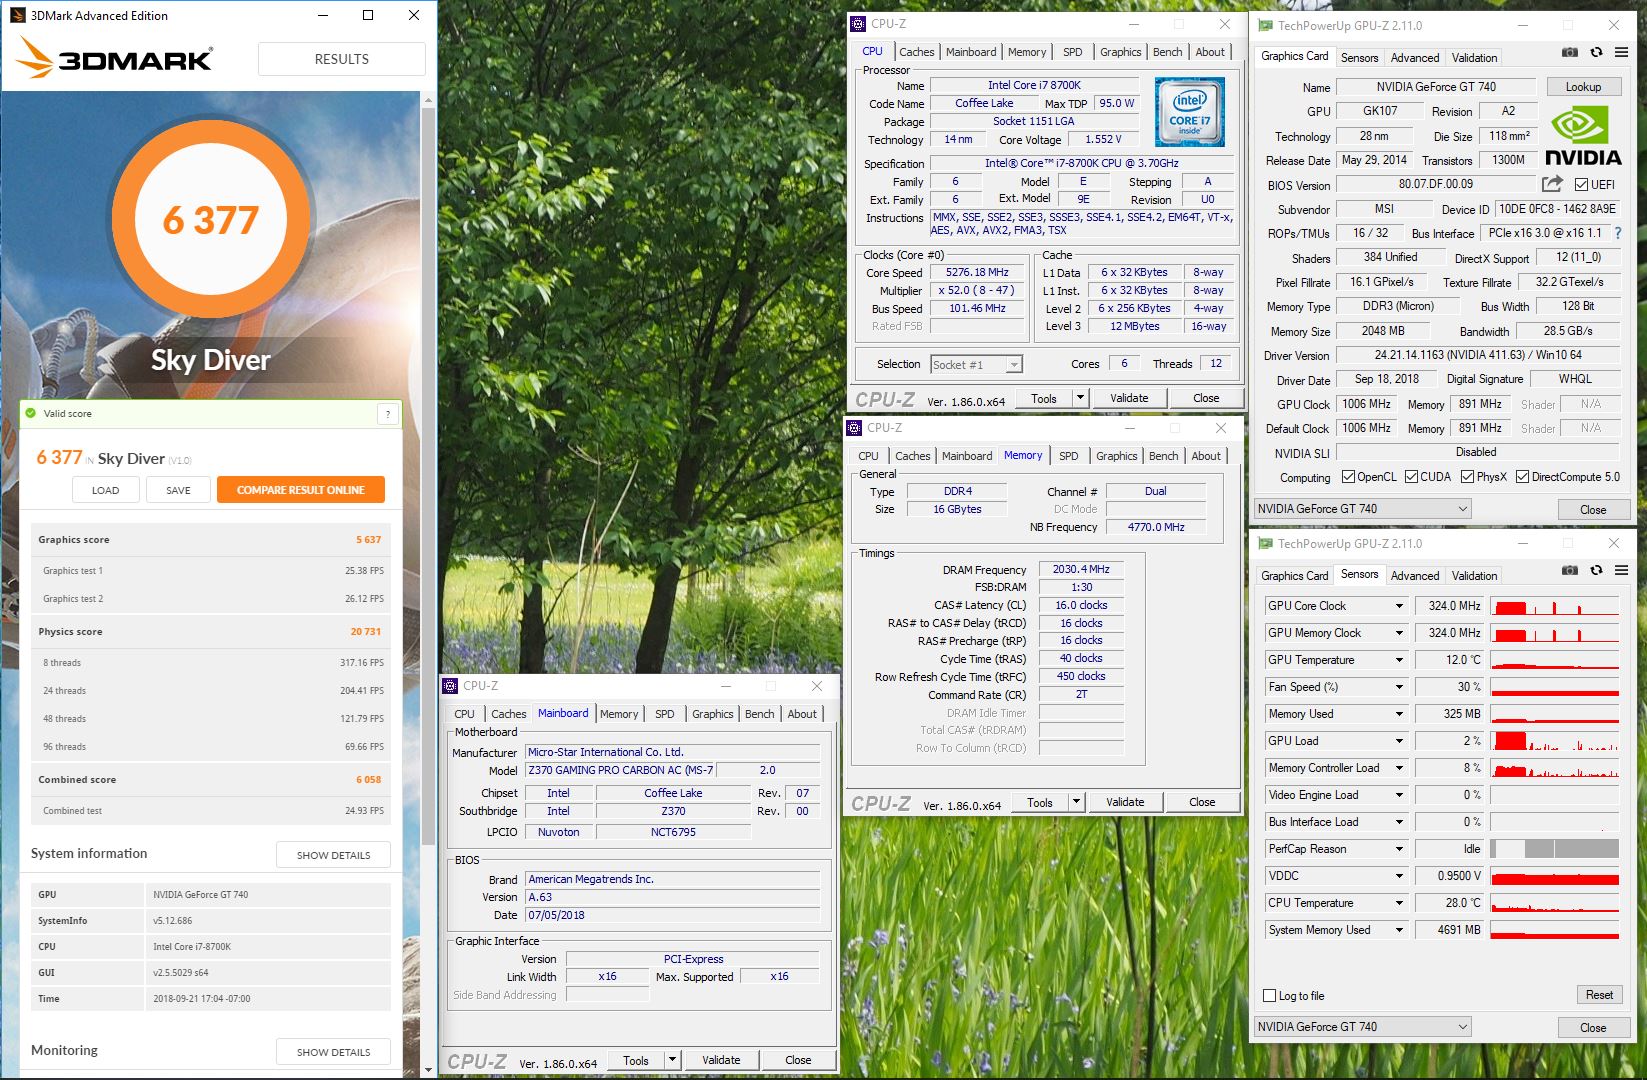Select the Graphics score row
Viewport: 1647px width, 1080px height.
tap(210, 540)
